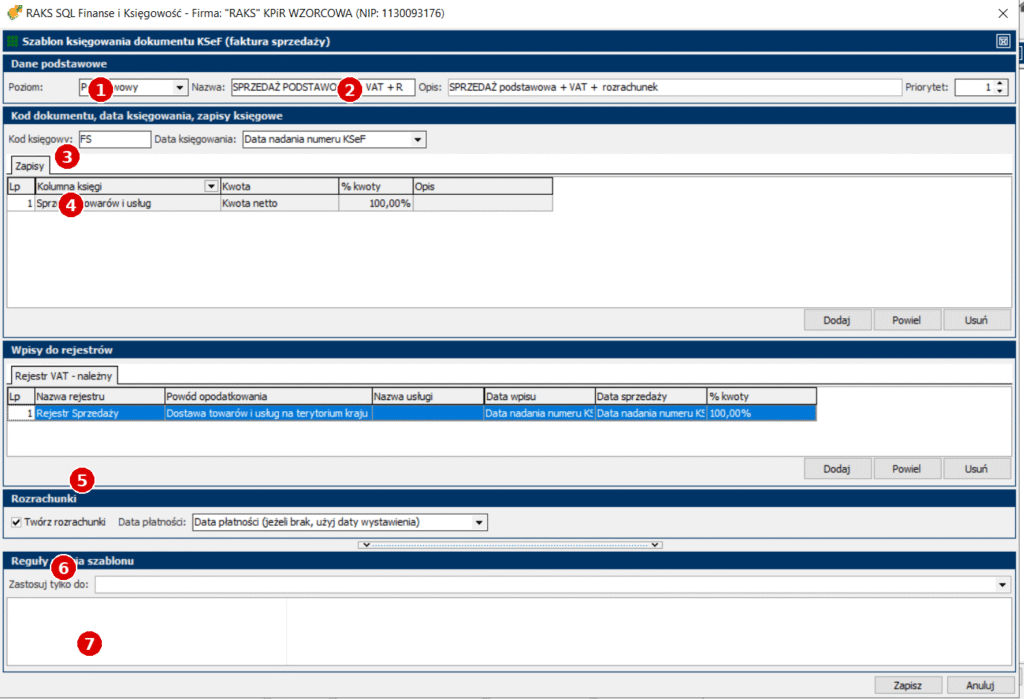Expand the Zastosuj tylko do dropdown

pos(1003,584)
